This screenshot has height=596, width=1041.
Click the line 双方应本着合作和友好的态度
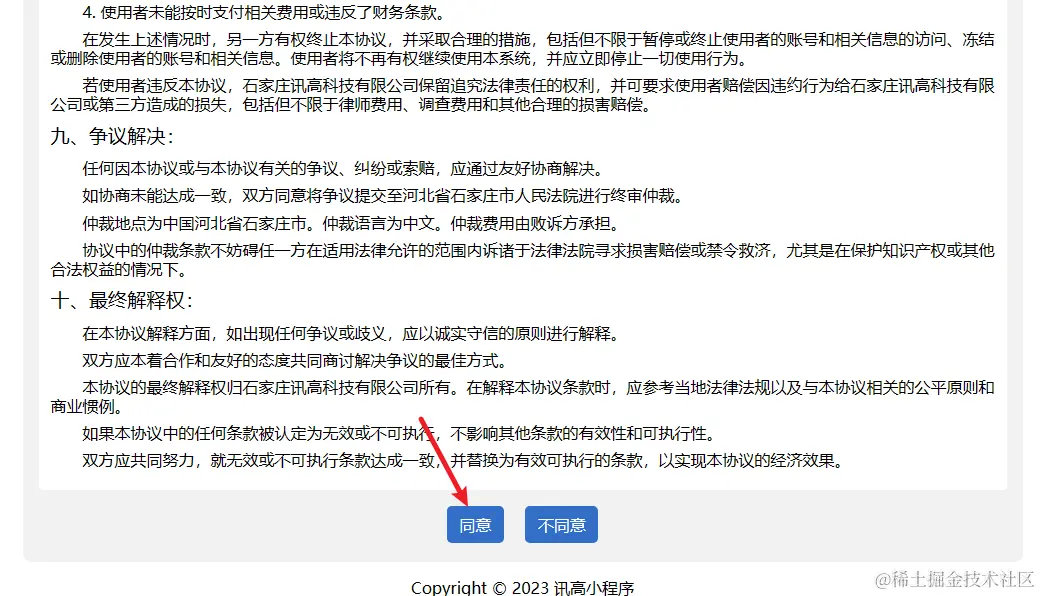point(295,360)
